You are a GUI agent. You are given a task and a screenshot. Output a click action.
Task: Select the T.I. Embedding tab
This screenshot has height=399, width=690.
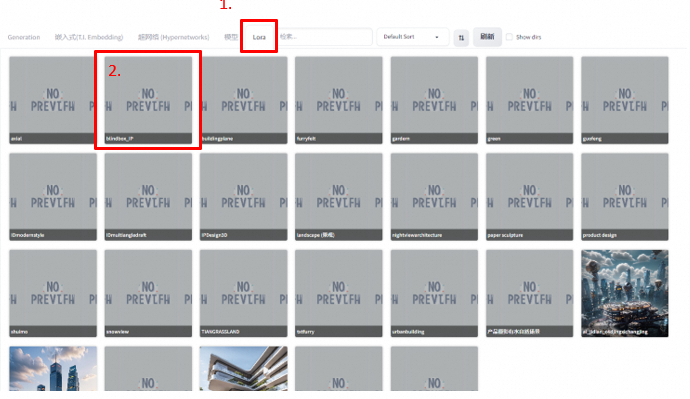tap(88, 37)
